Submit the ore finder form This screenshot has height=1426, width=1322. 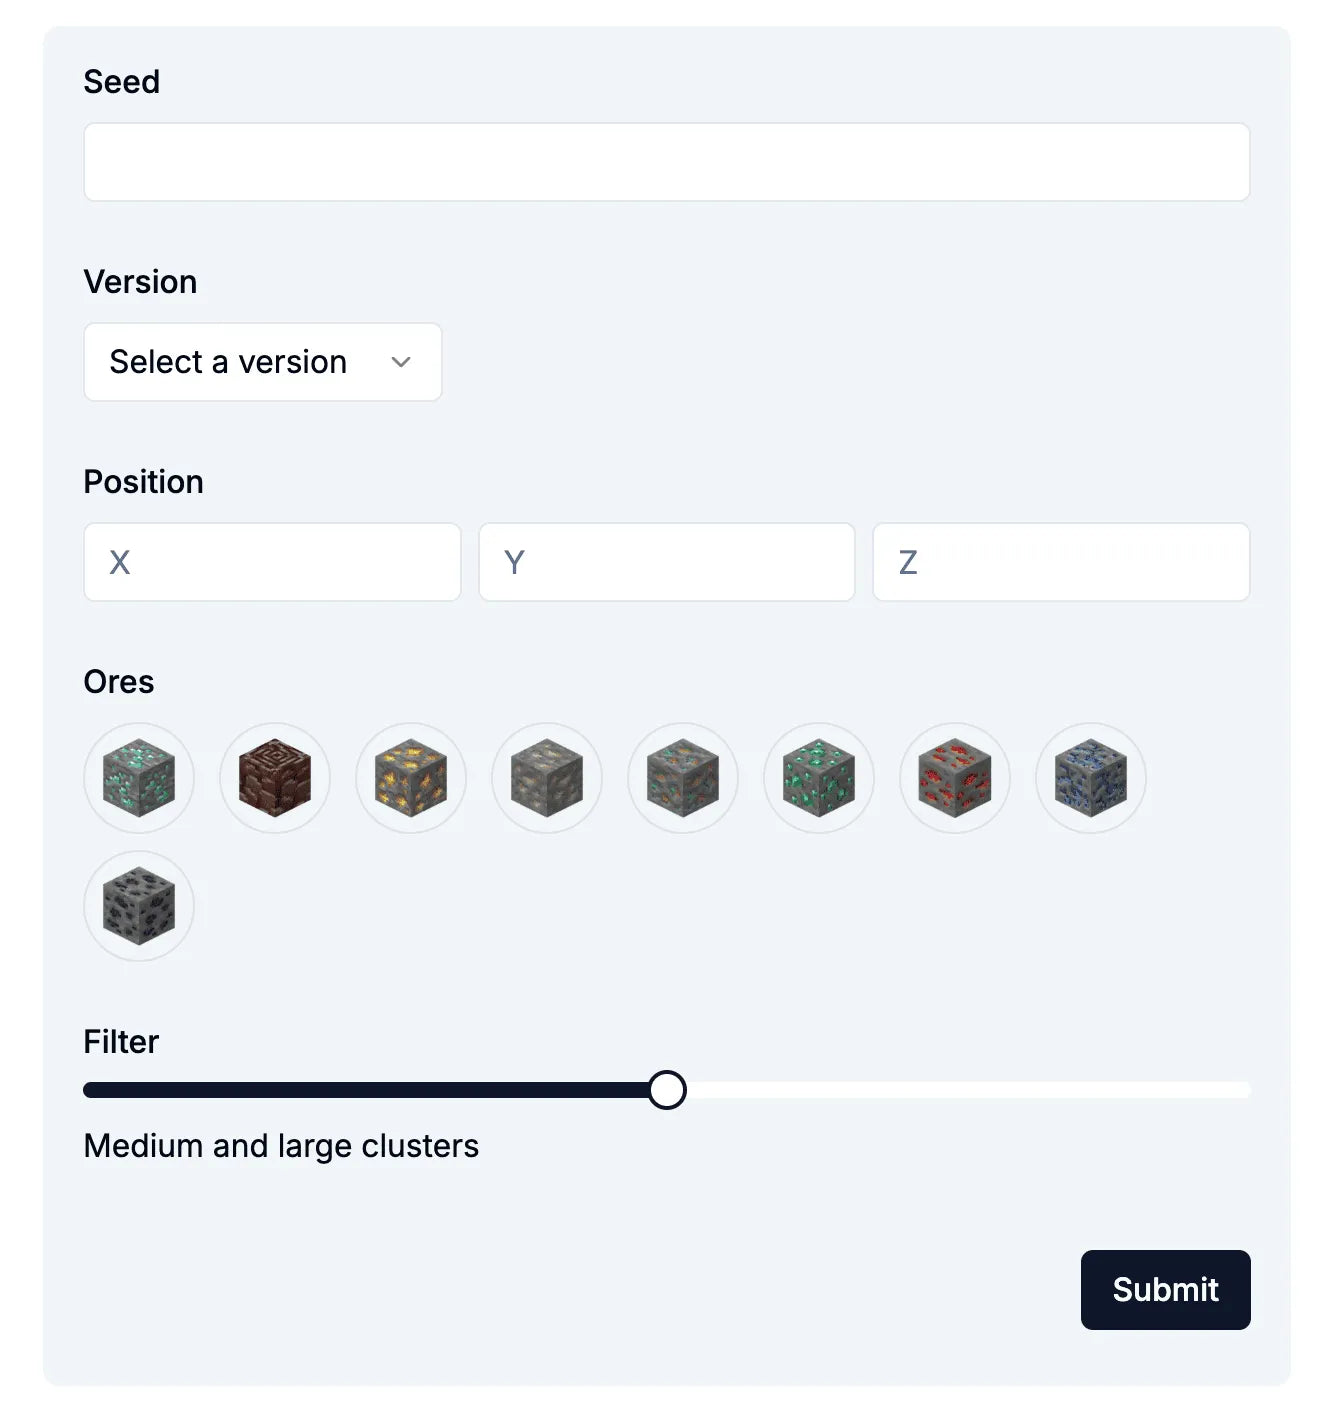[x=1165, y=1290]
